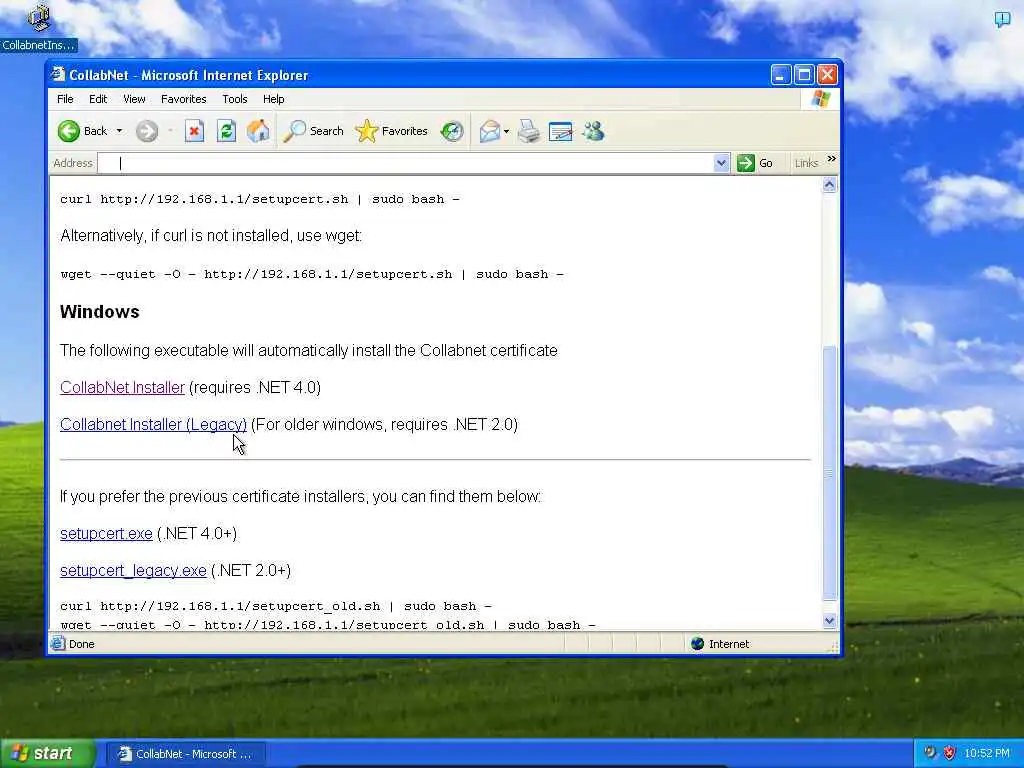Download the CollabNet Installer link

tap(122, 387)
